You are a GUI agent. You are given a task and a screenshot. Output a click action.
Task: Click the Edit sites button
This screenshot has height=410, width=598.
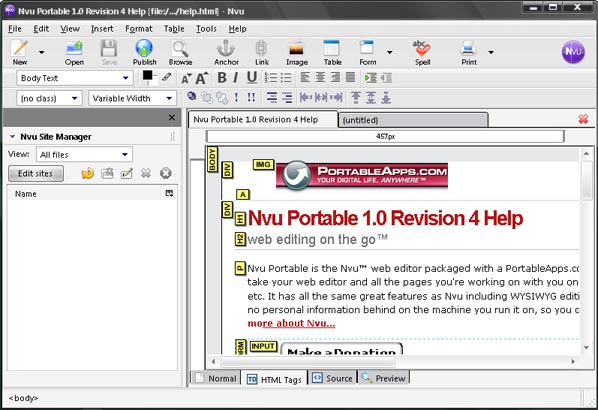point(35,174)
